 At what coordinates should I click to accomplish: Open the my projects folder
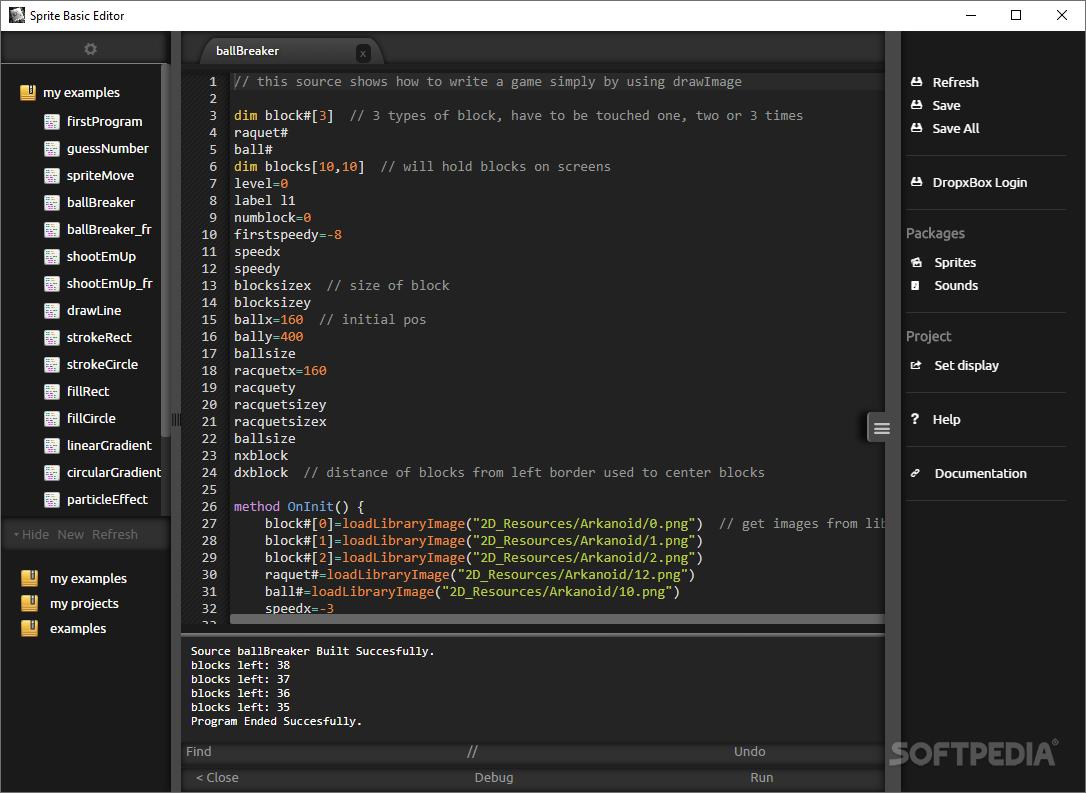pos(84,604)
